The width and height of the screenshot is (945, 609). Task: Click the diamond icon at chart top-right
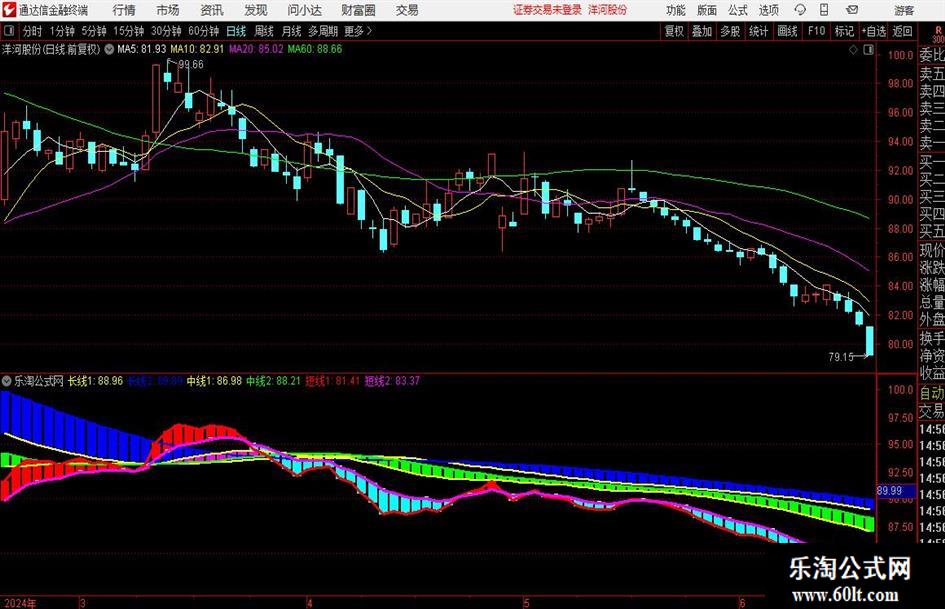tap(853, 50)
